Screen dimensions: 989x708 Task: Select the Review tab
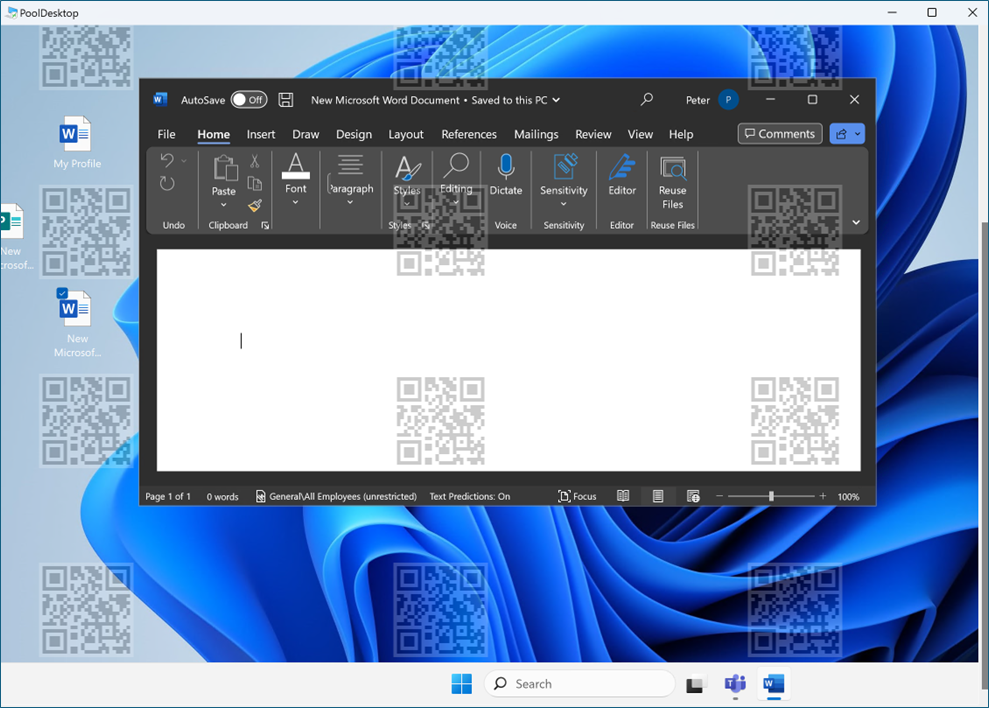[x=593, y=134]
